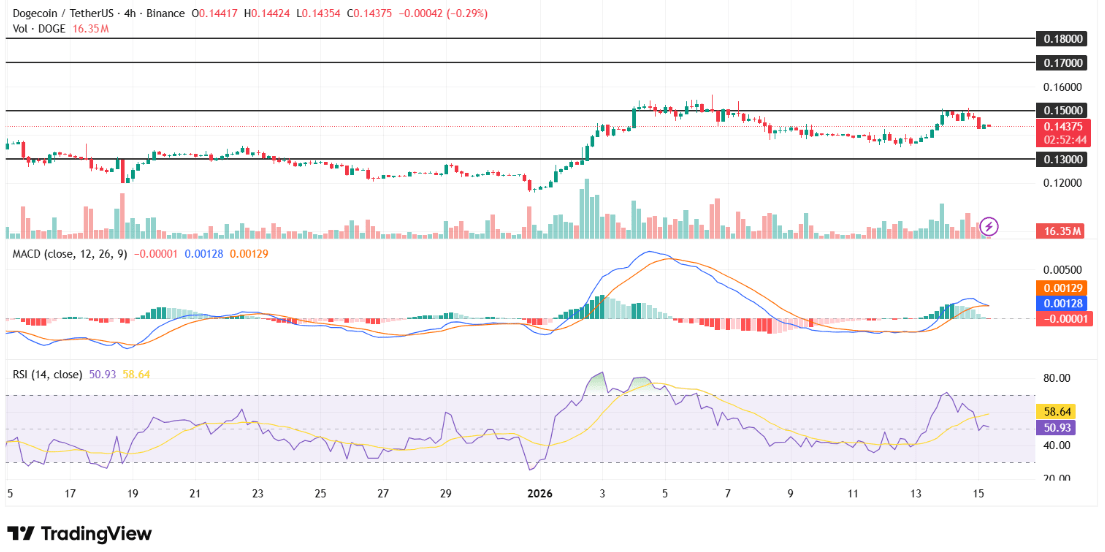Click the TradingView logo
This screenshot has width=1105, height=552.
[80, 534]
